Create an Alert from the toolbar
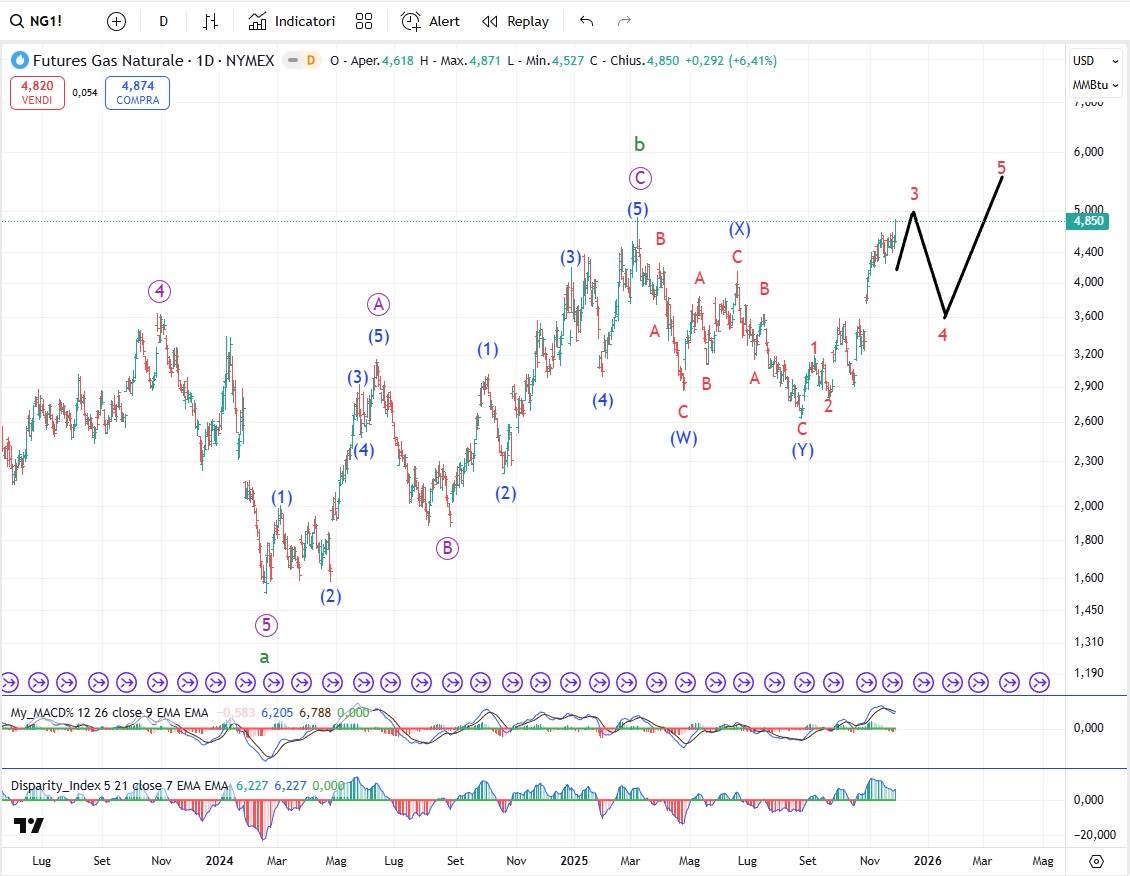 (430, 21)
